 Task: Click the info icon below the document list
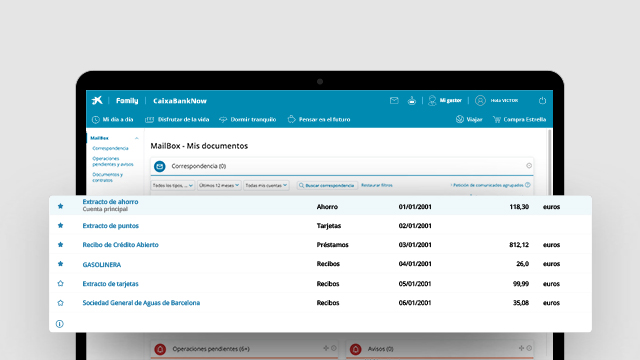click(x=60, y=324)
